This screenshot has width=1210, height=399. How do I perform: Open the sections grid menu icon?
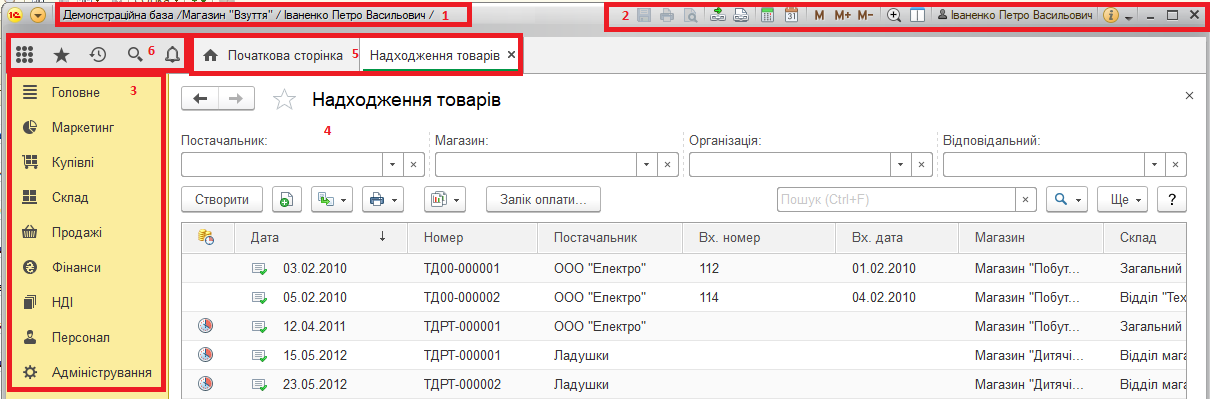click(x=25, y=56)
